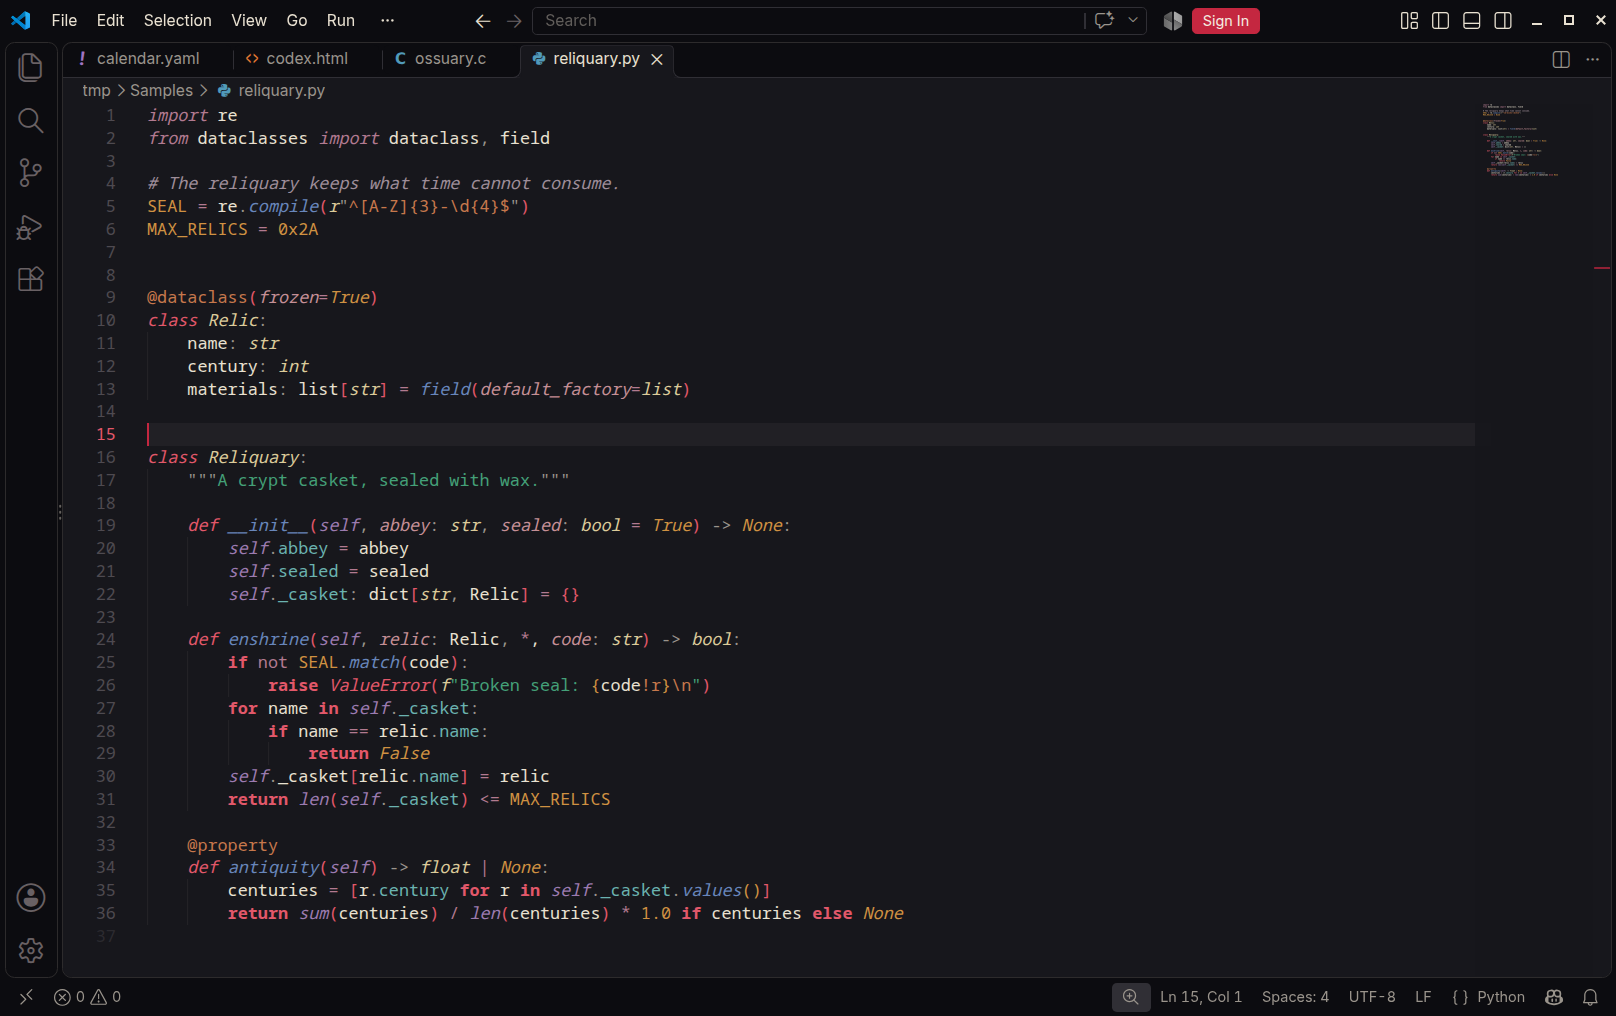Click the minimap code preview
This screenshot has width=1616, height=1016.
tap(1520, 140)
